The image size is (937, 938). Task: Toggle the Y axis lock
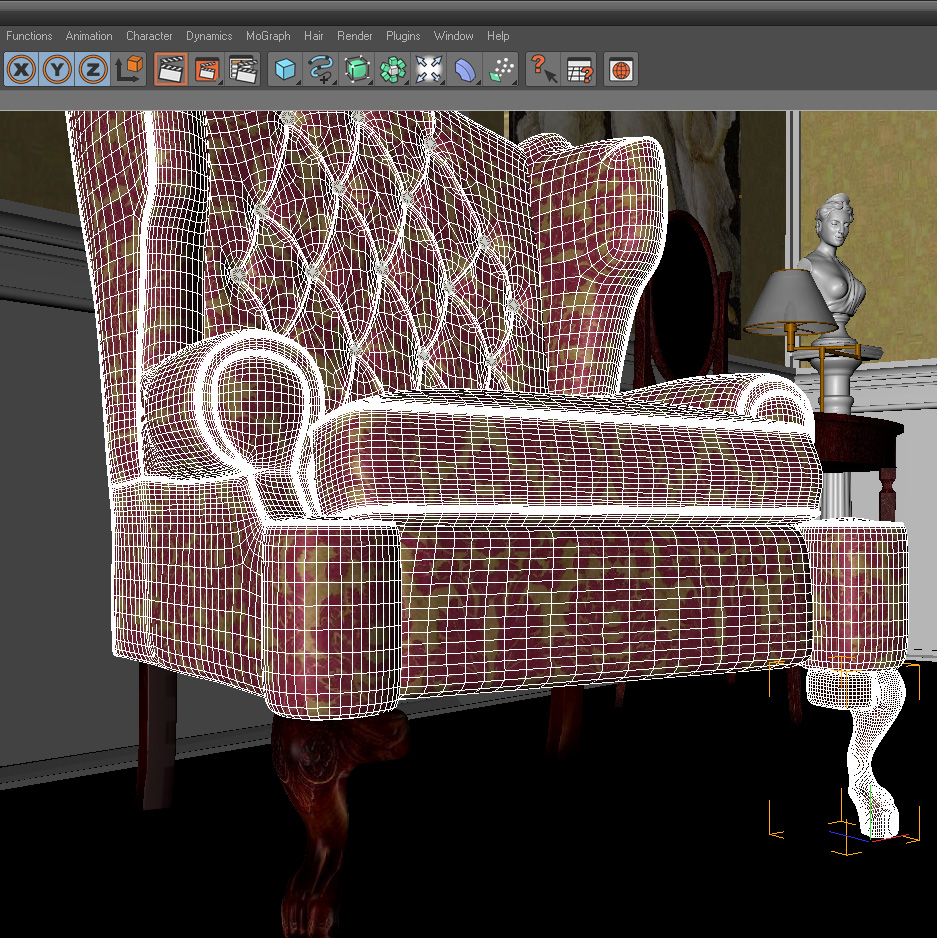coord(57,69)
